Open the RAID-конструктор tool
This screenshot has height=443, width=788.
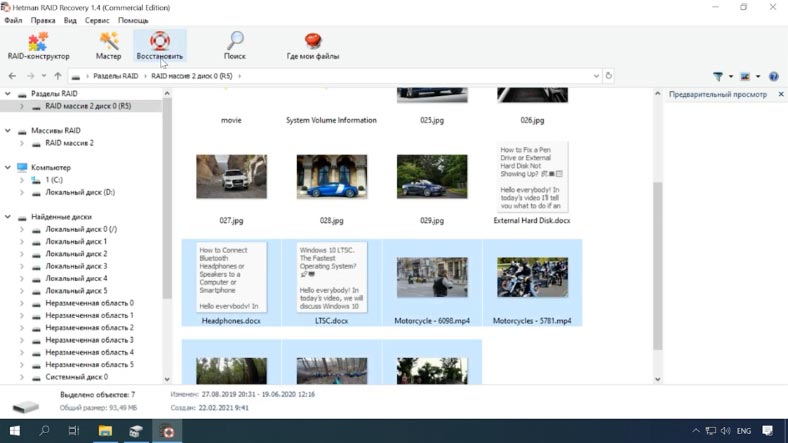click(x=37, y=46)
